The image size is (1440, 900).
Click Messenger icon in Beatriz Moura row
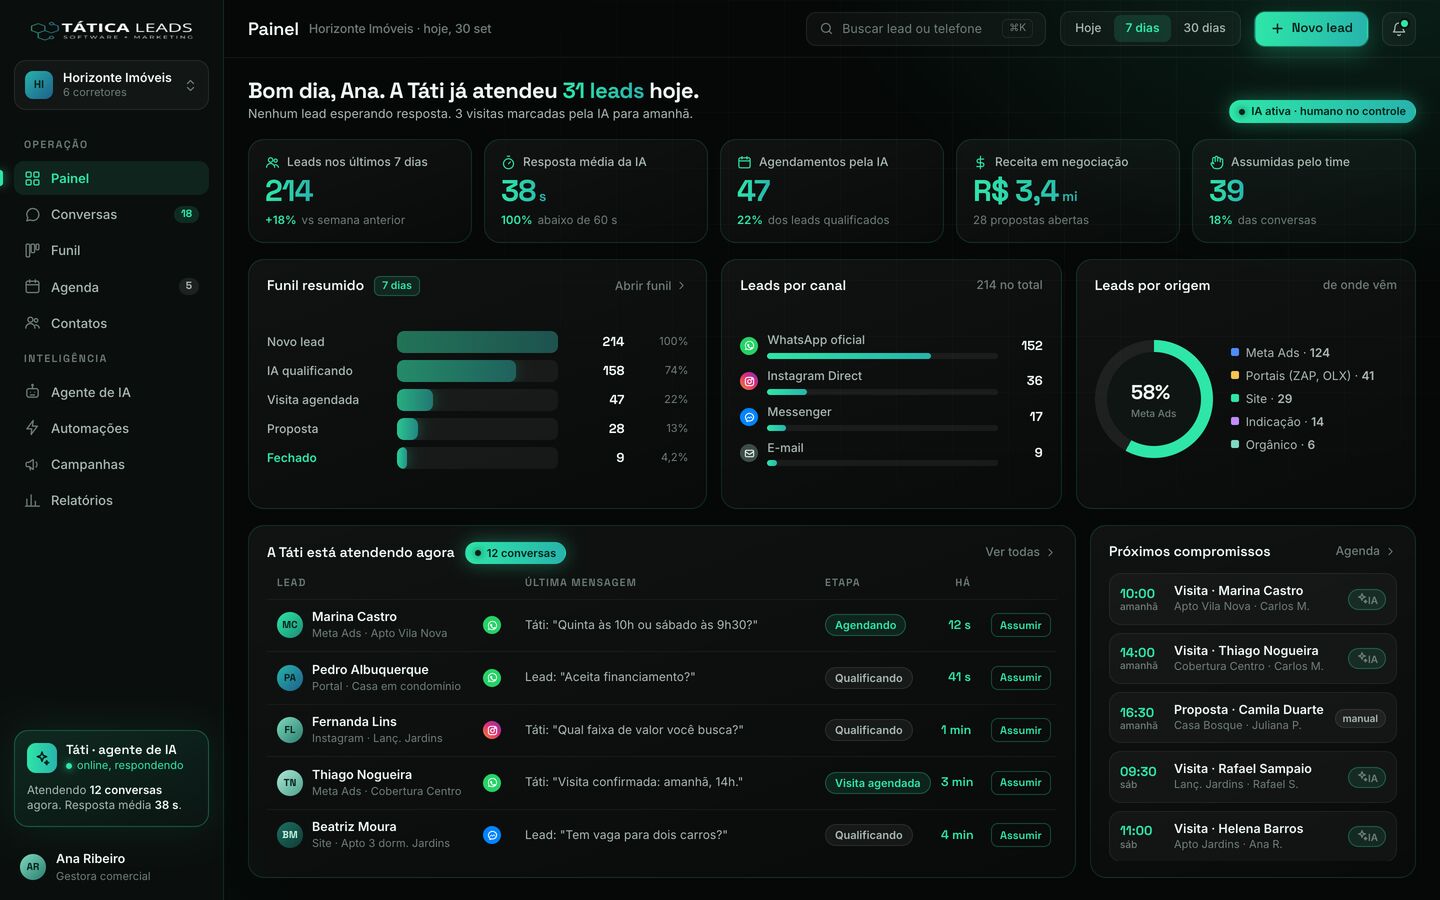pos(492,835)
